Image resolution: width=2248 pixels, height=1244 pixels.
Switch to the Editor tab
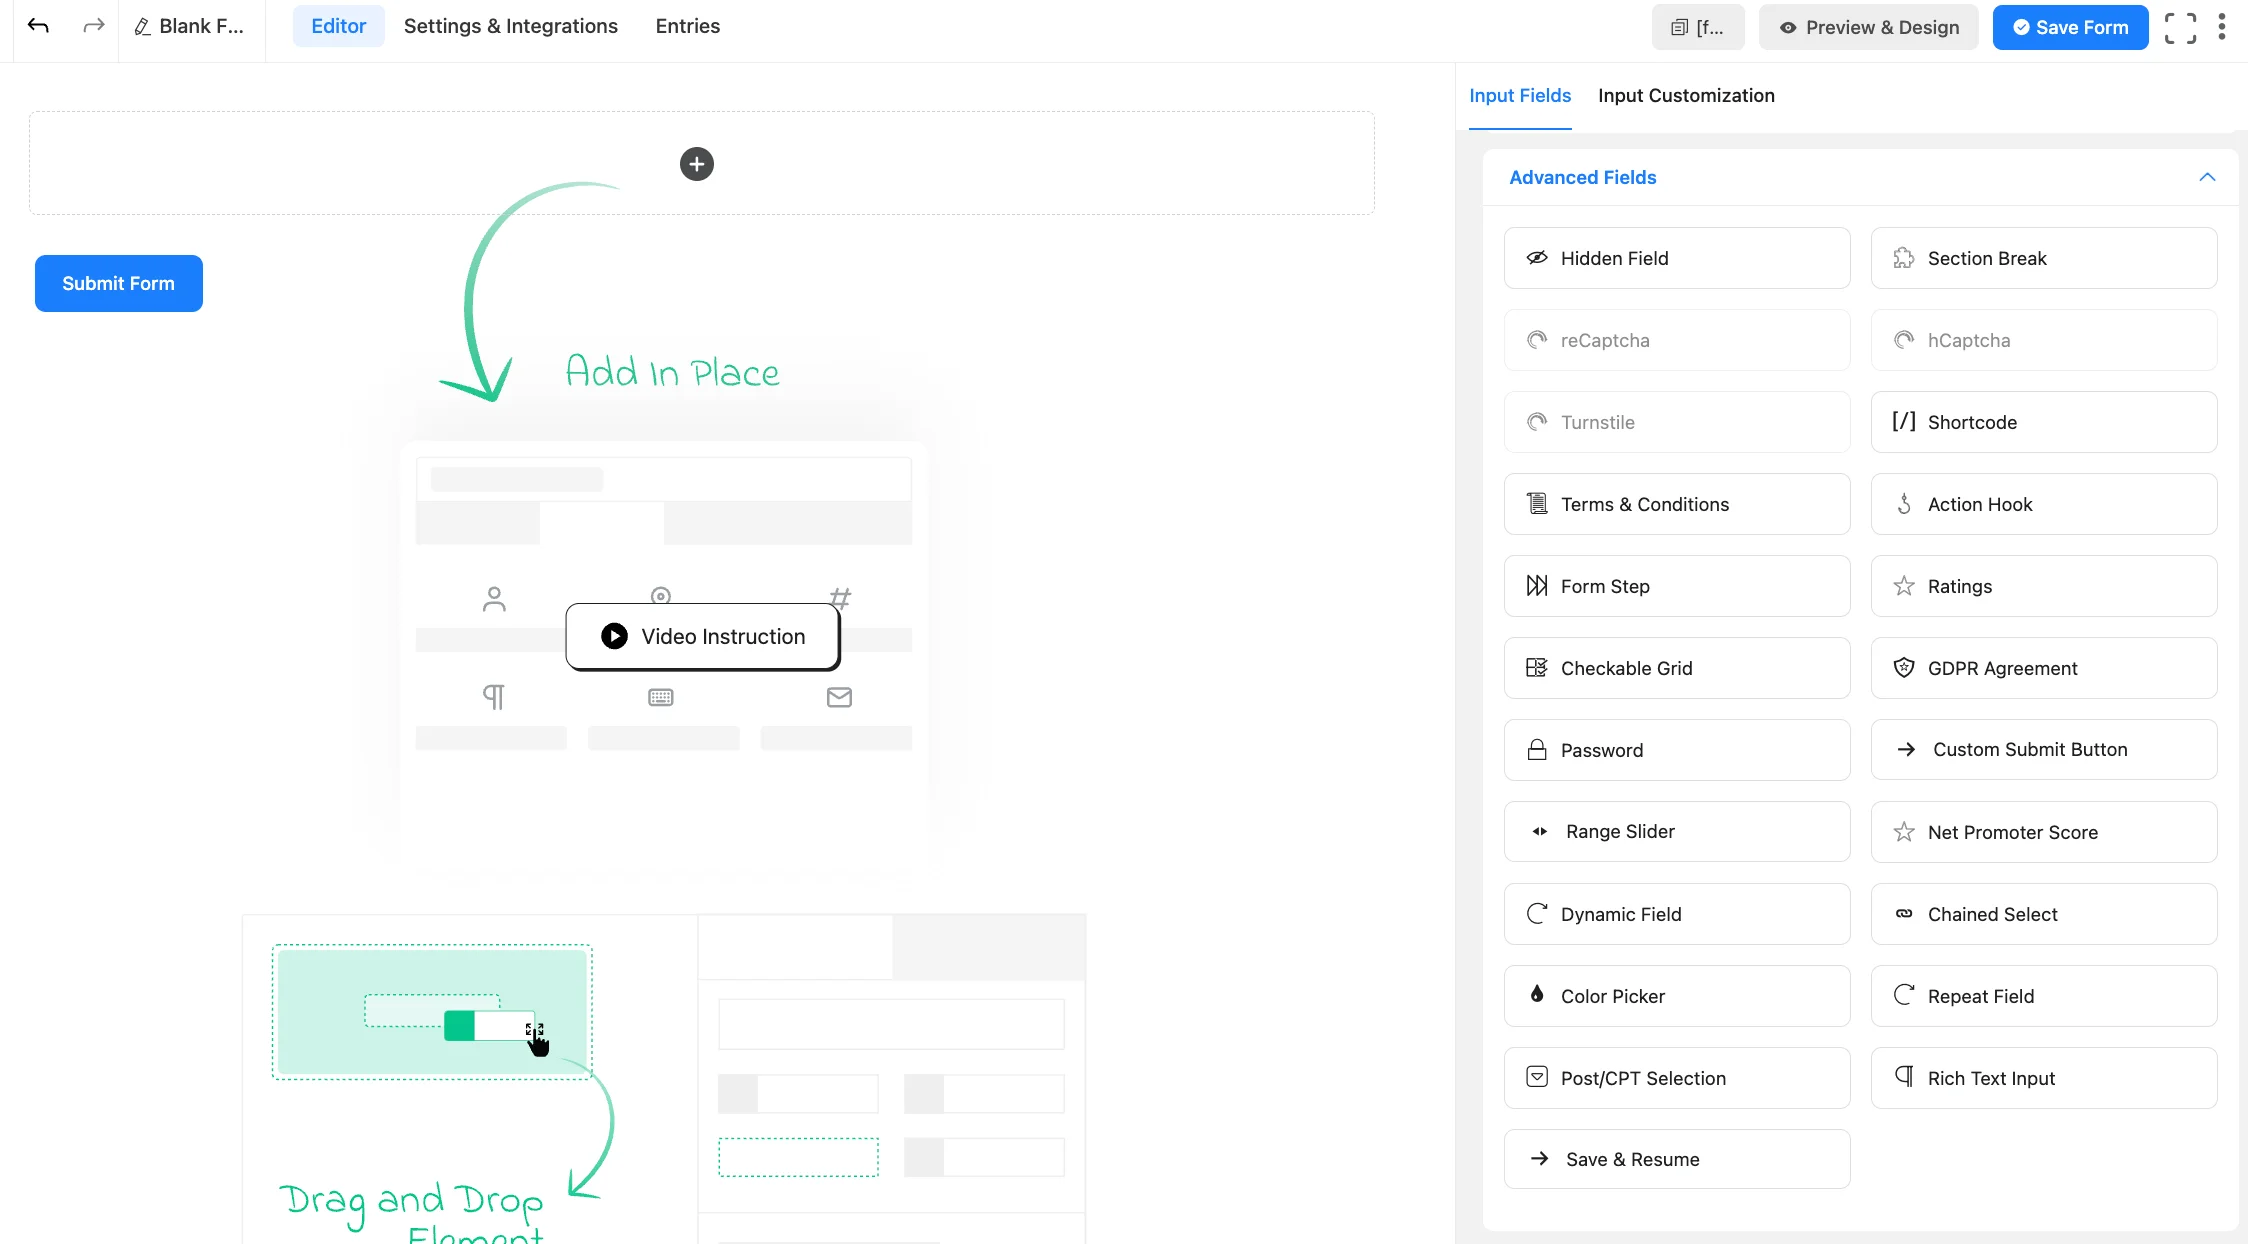[338, 26]
